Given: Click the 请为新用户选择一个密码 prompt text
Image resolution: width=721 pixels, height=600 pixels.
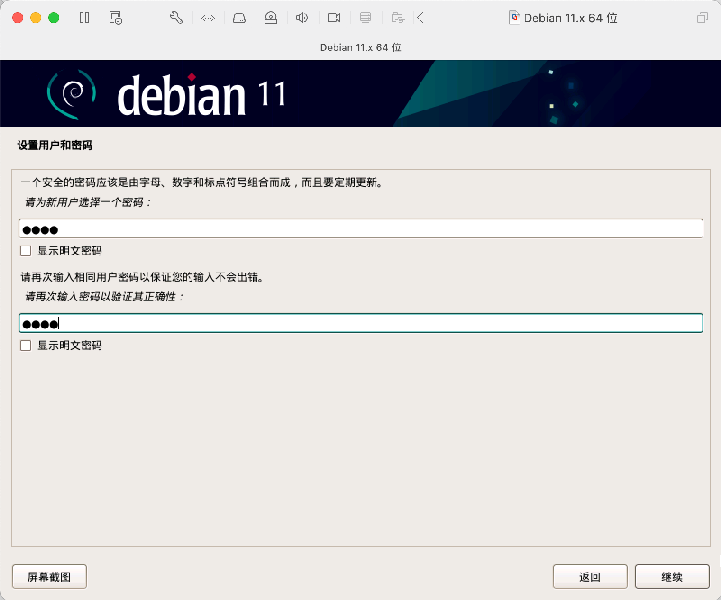Looking at the screenshot, I should coord(88,202).
